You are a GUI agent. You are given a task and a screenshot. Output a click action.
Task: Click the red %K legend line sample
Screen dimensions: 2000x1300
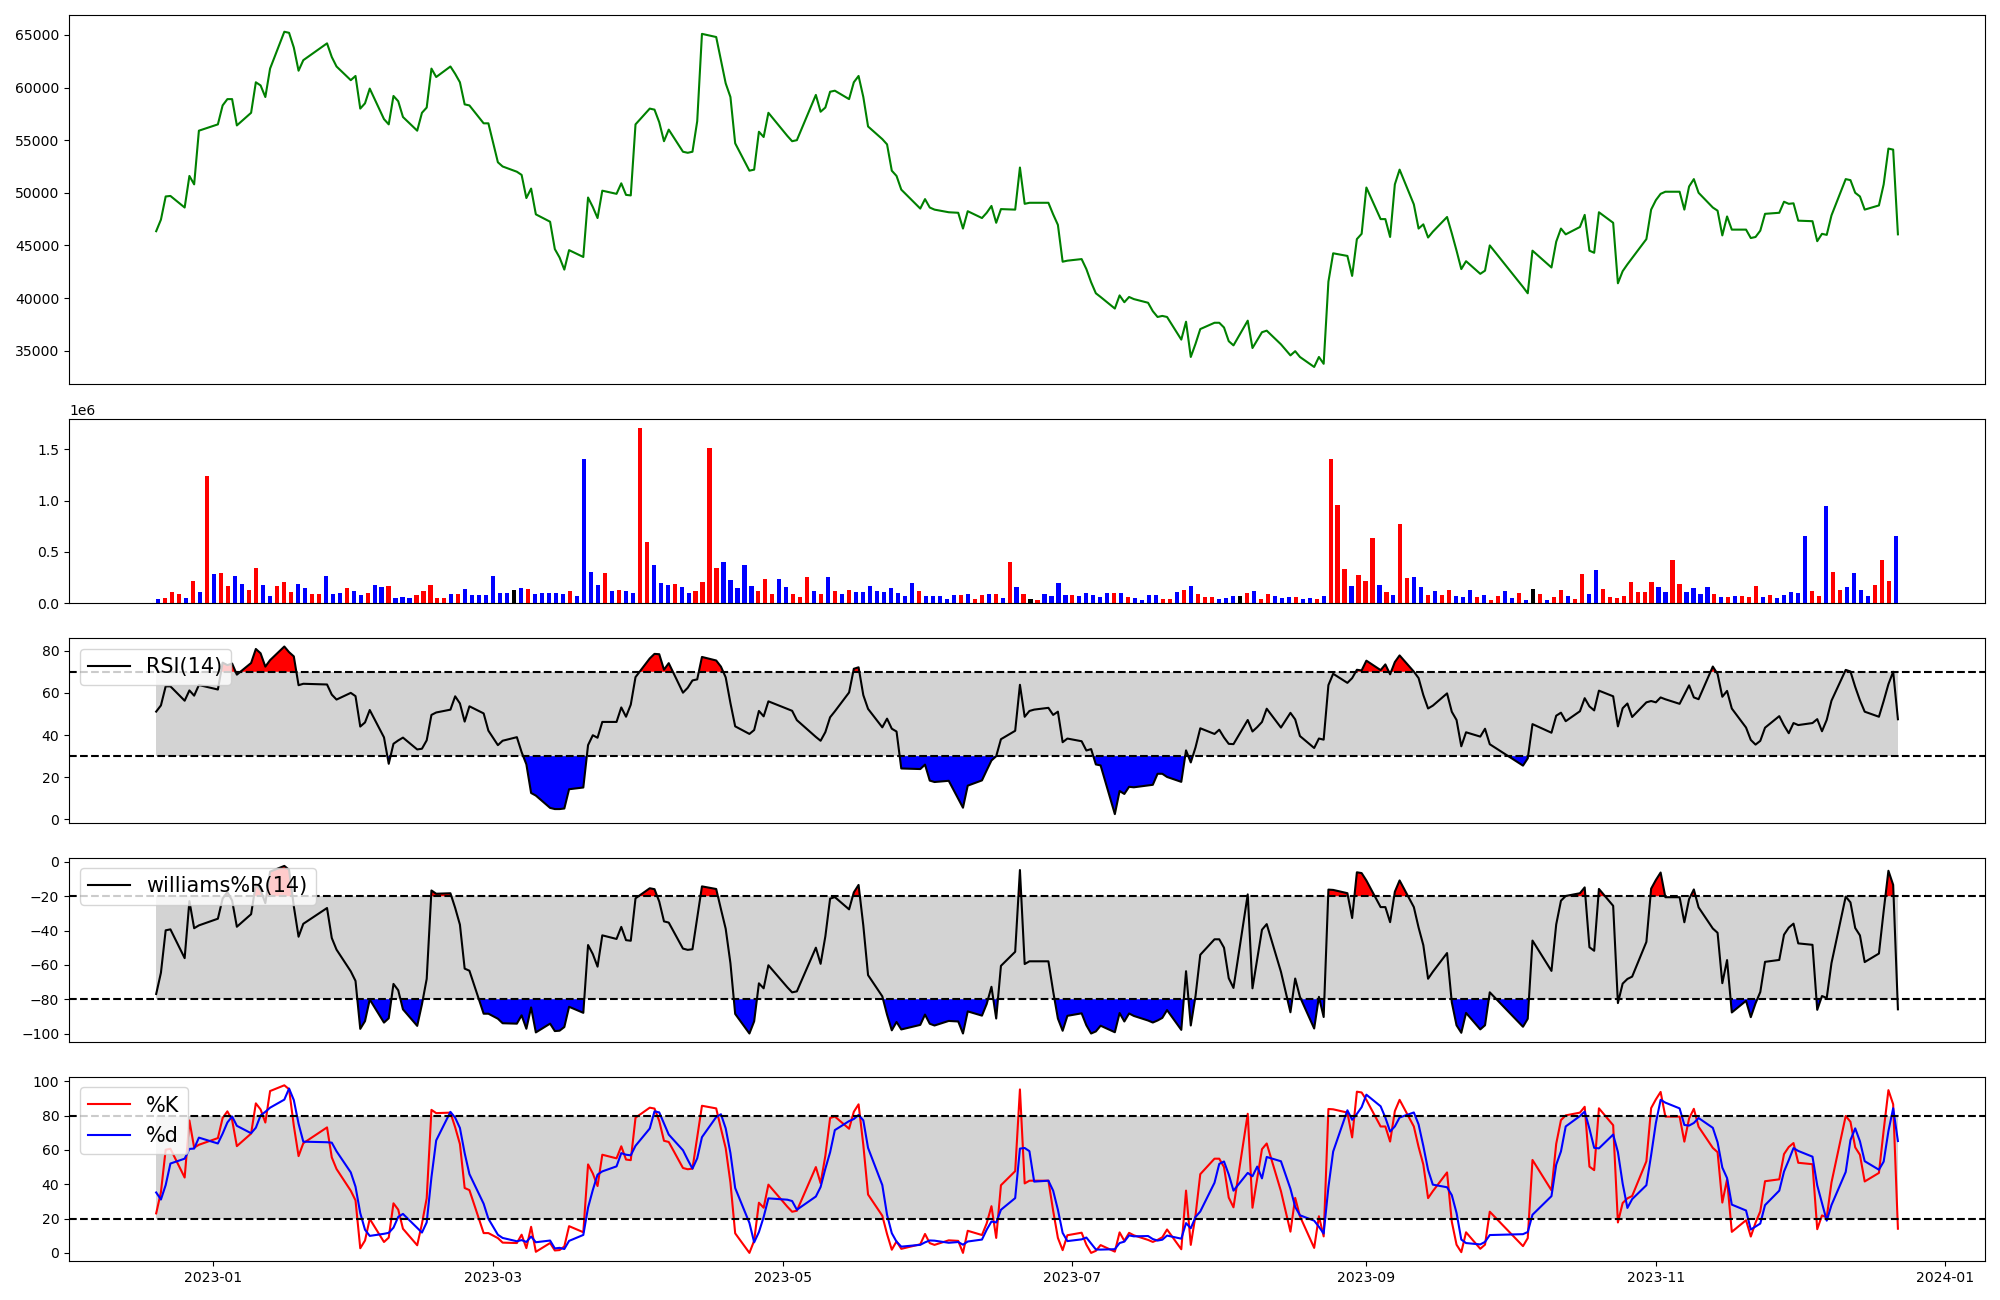click(109, 1105)
